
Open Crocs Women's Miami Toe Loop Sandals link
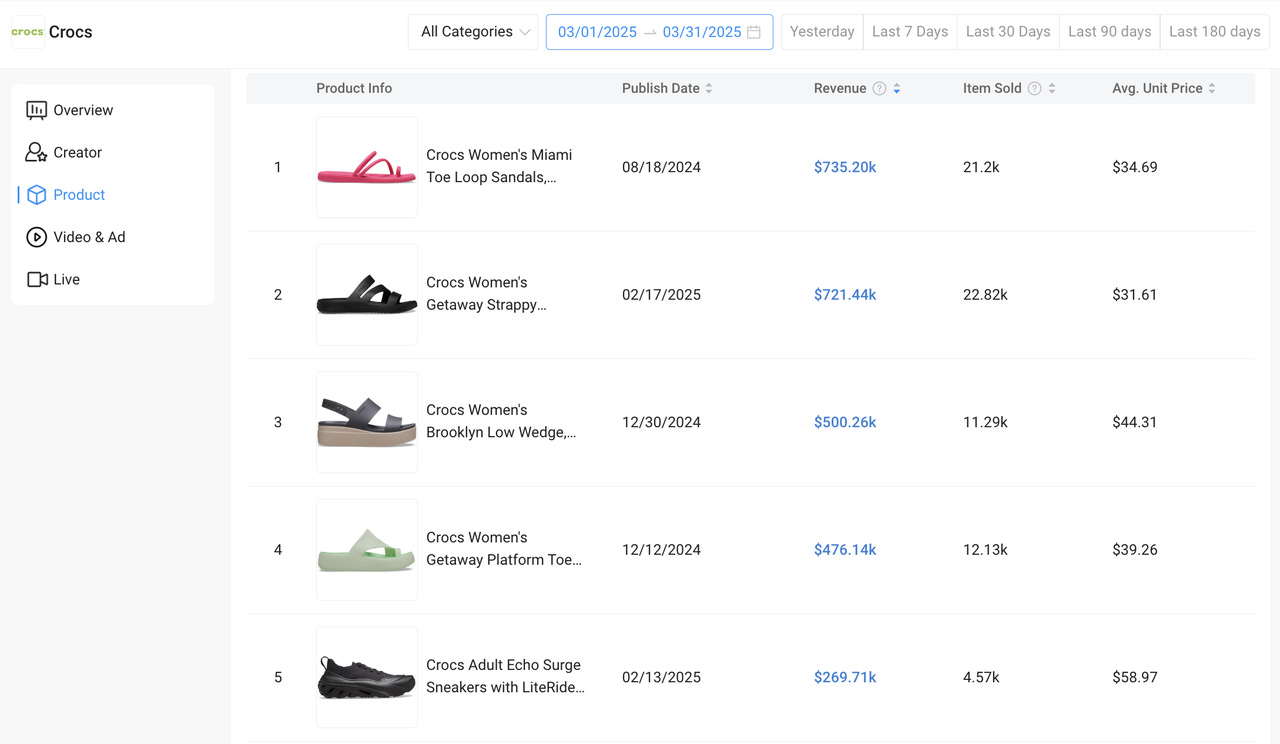(x=499, y=166)
